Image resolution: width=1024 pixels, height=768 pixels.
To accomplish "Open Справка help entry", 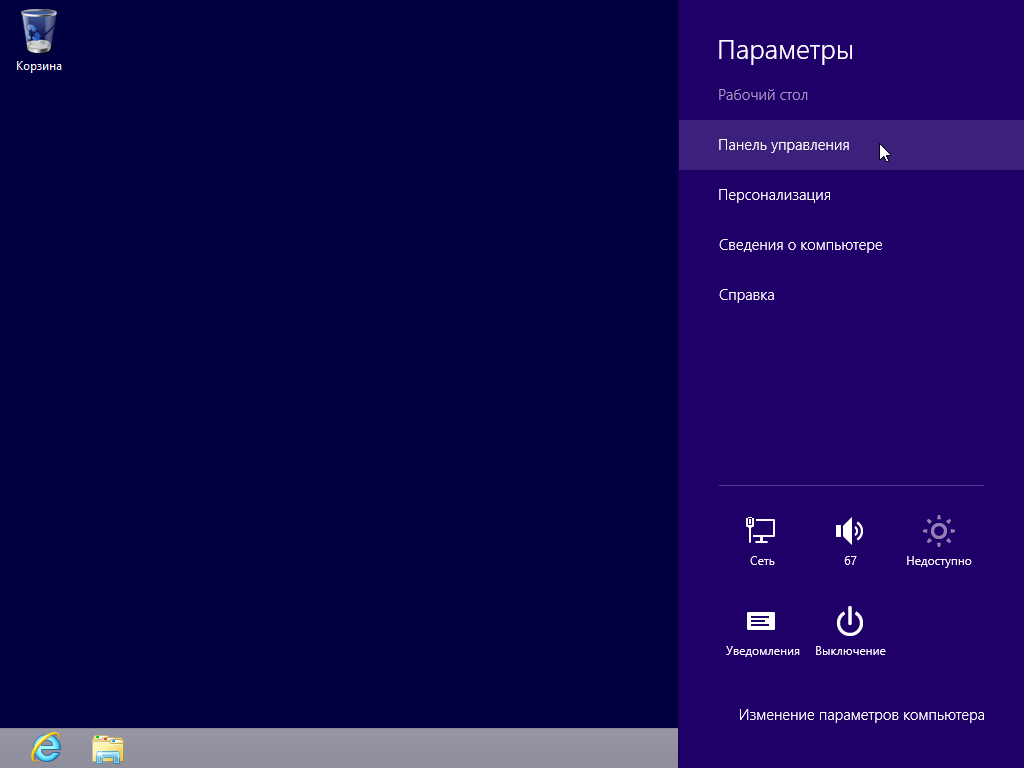I will click(x=745, y=294).
